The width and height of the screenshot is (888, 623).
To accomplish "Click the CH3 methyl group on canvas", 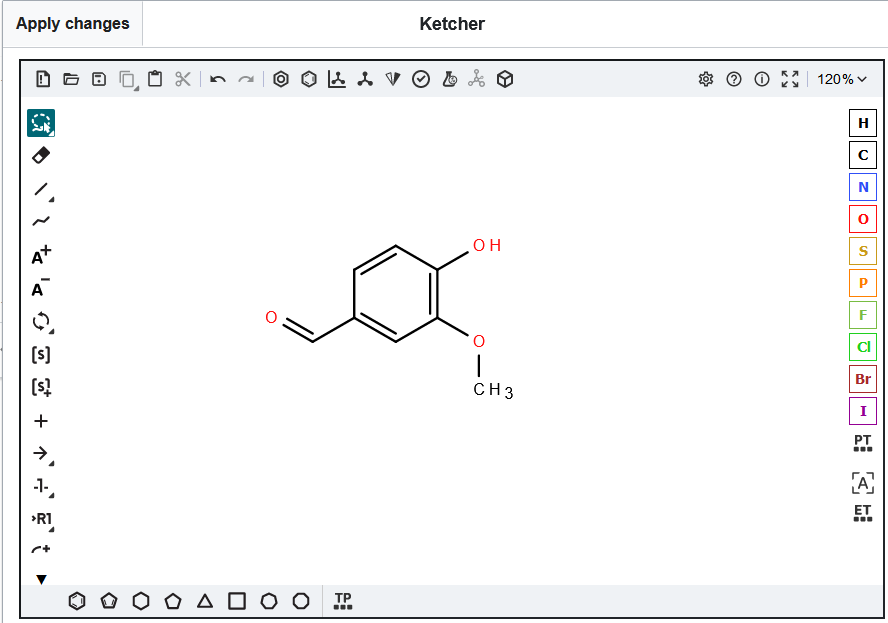I will tap(492, 390).
